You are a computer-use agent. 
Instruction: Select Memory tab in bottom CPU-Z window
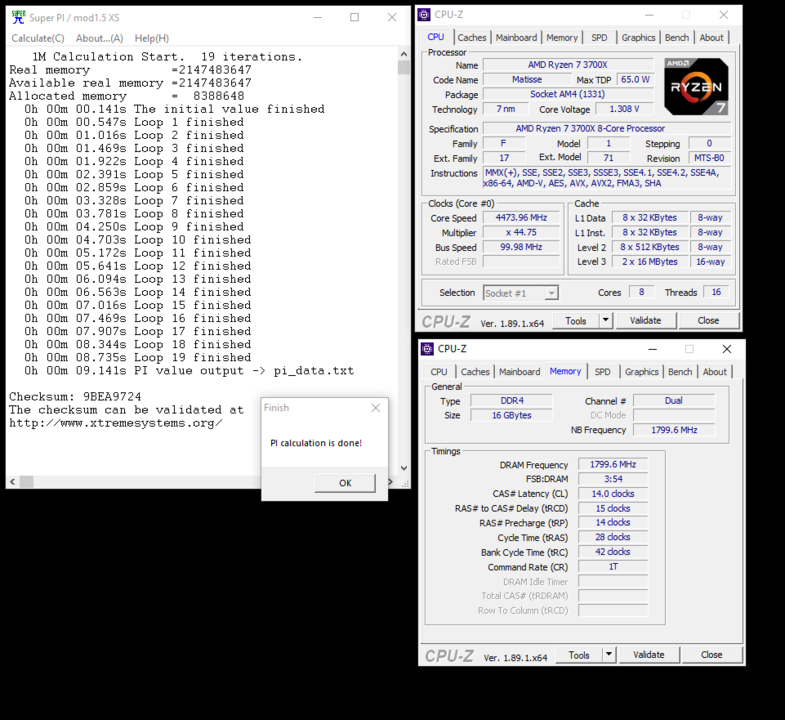coord(565,371)
